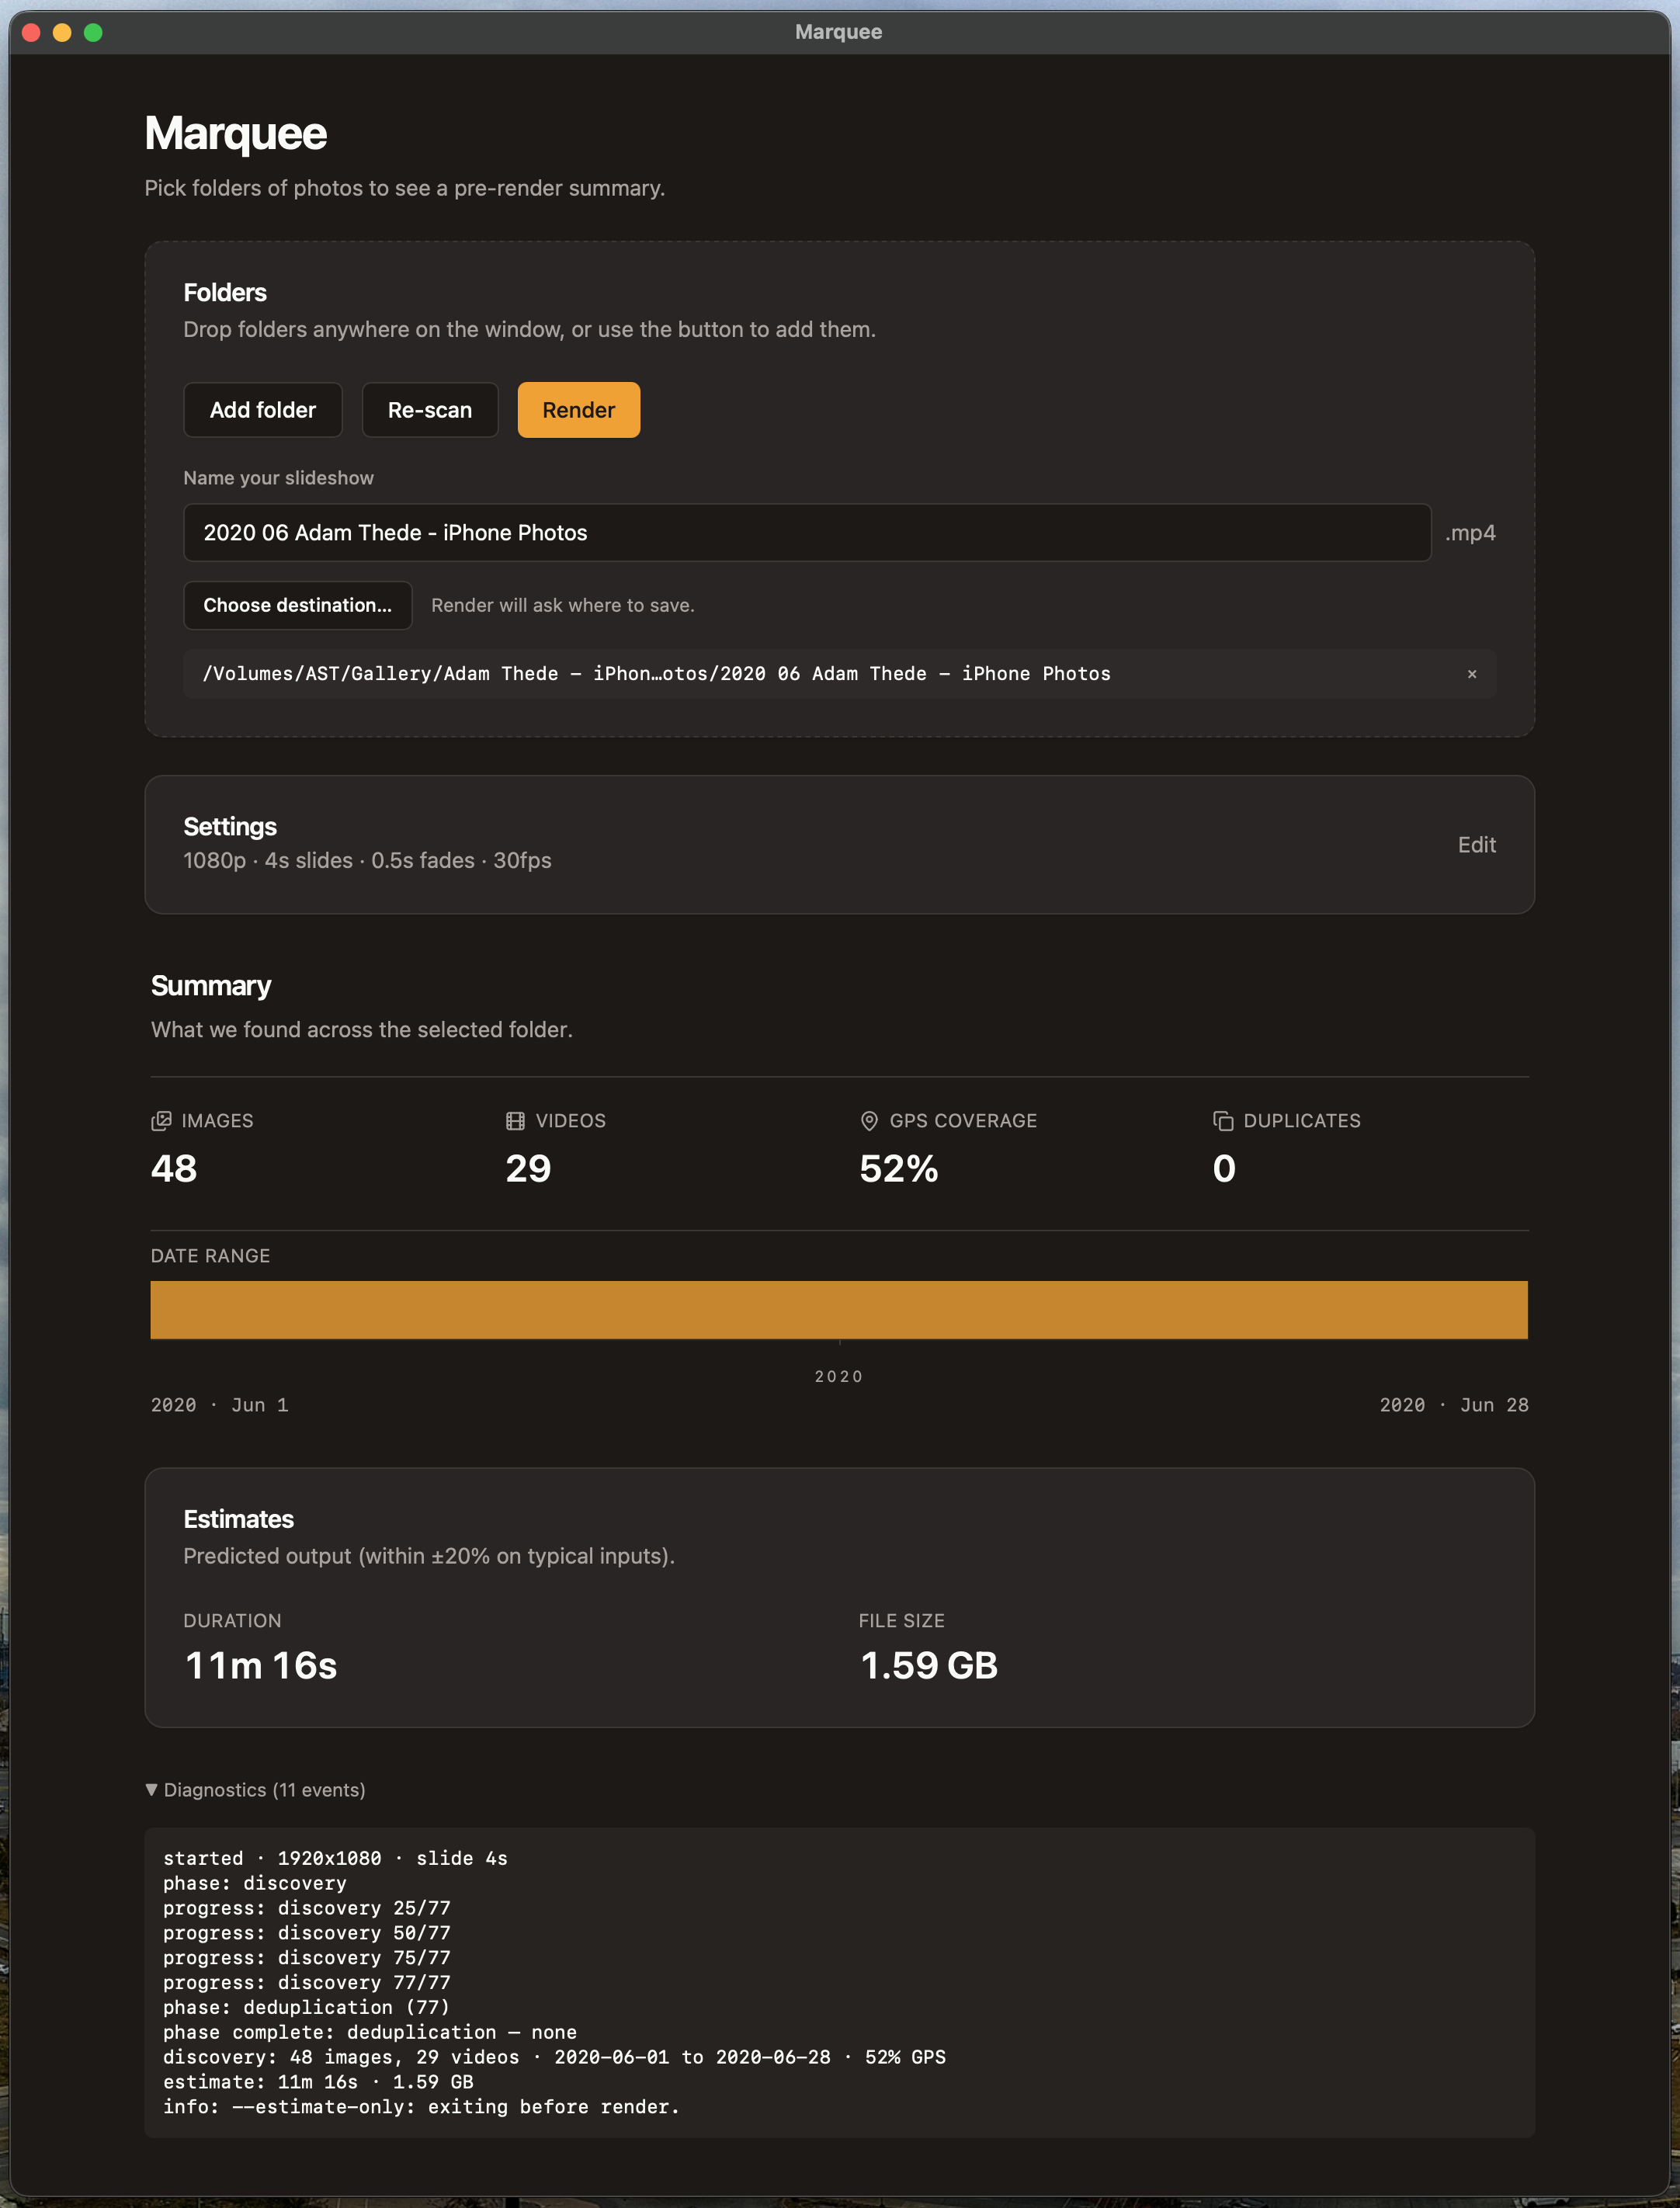Edit the slideshow Settings
Viewport: 1680px width, 2208px height.
point(1476,845)
